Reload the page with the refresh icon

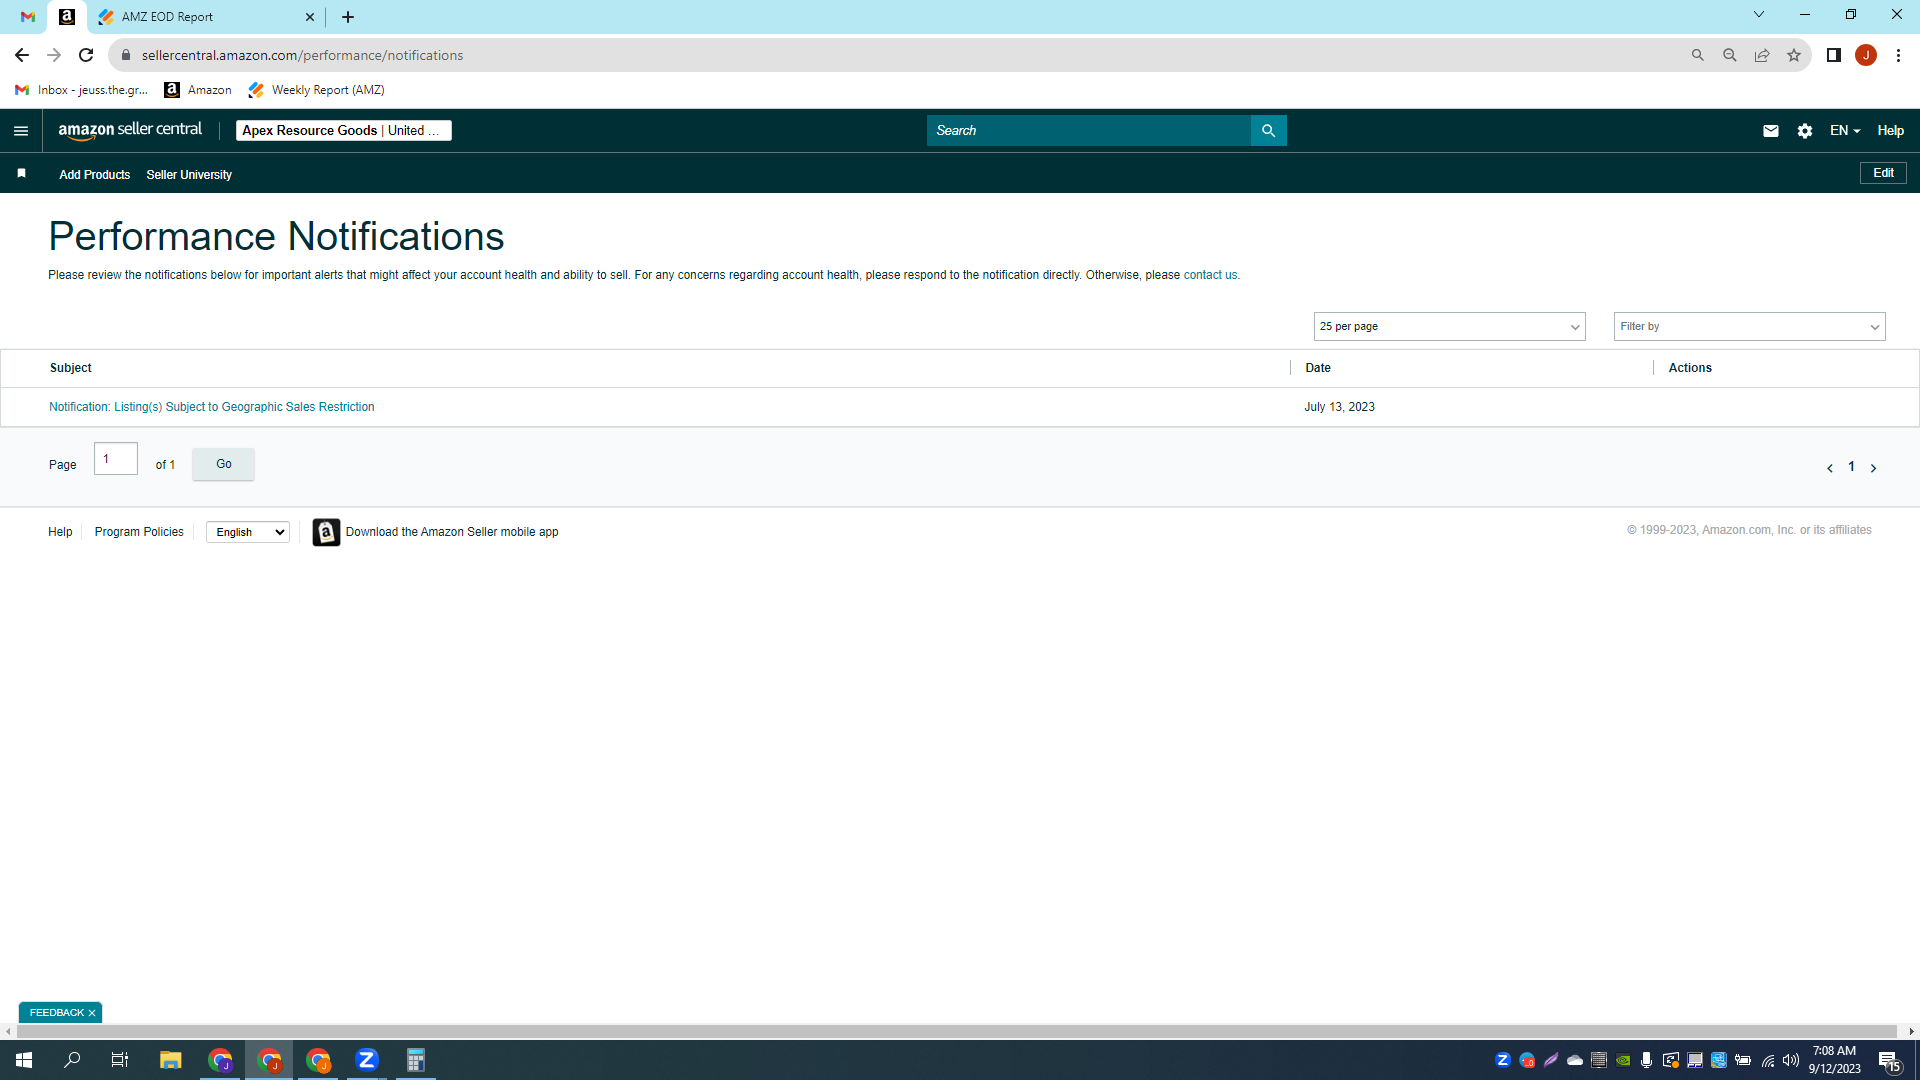[86, 55]
